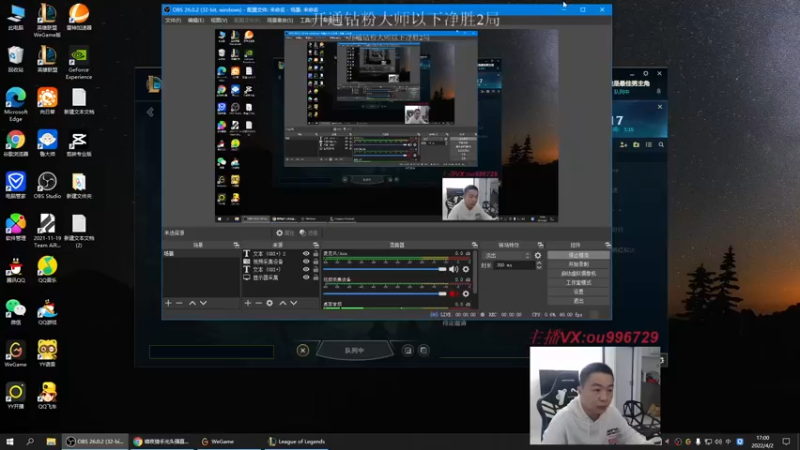
Task: Decrease transition duration with down stepper
Action: pyautogui.click(x=539, y=267)
